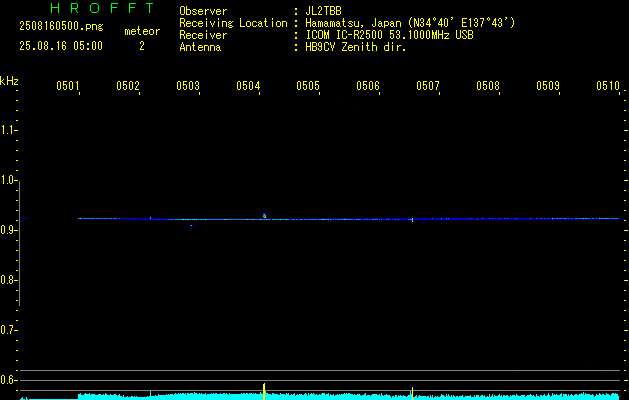Select the file name 2508160500.png
Viewport: 629px width, 400px height.
coord(61,27)
